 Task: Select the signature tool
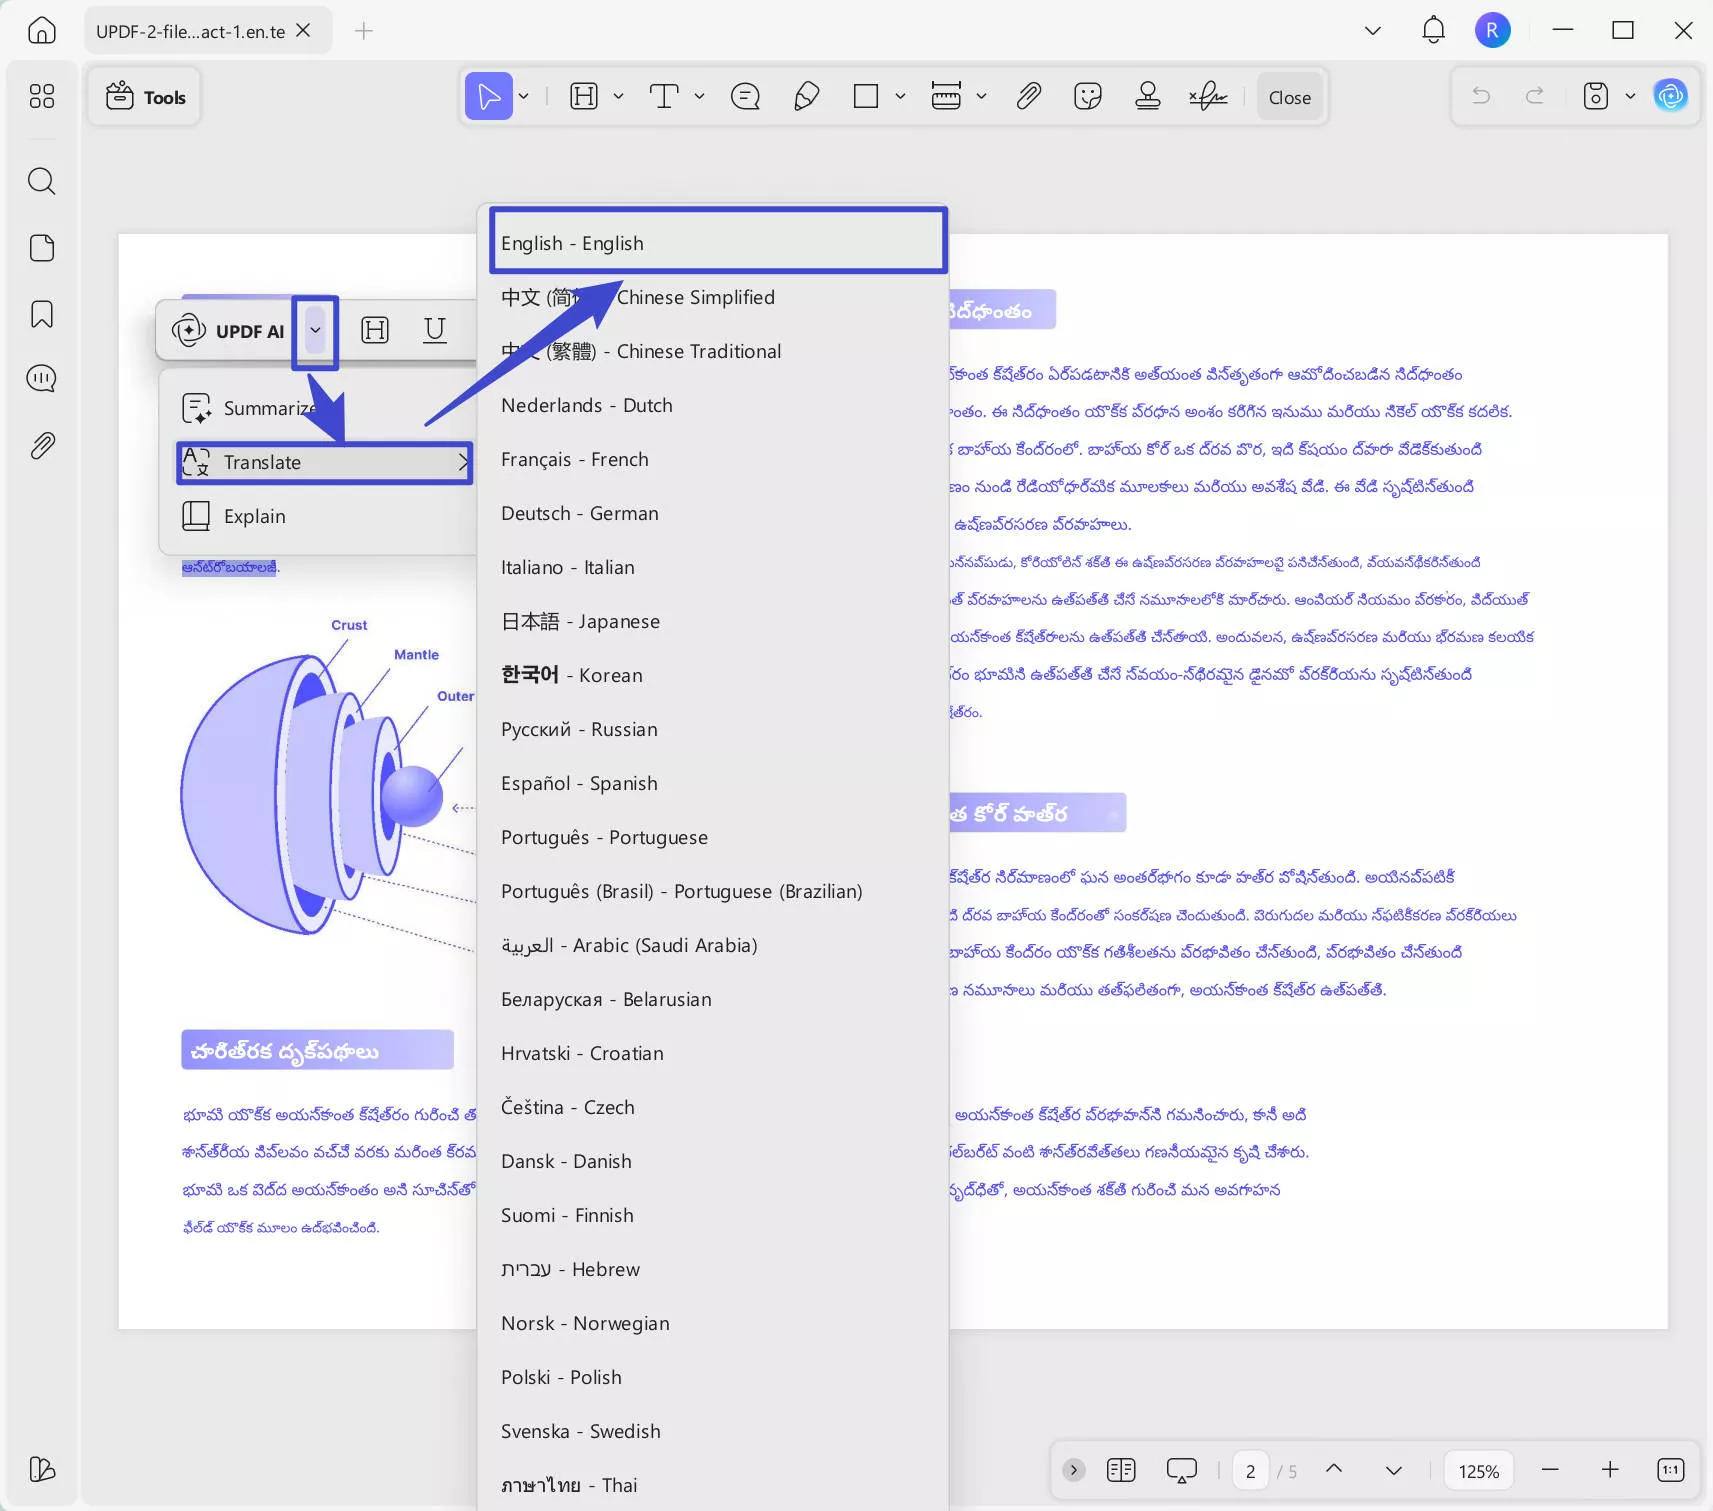coord(1208,96)
